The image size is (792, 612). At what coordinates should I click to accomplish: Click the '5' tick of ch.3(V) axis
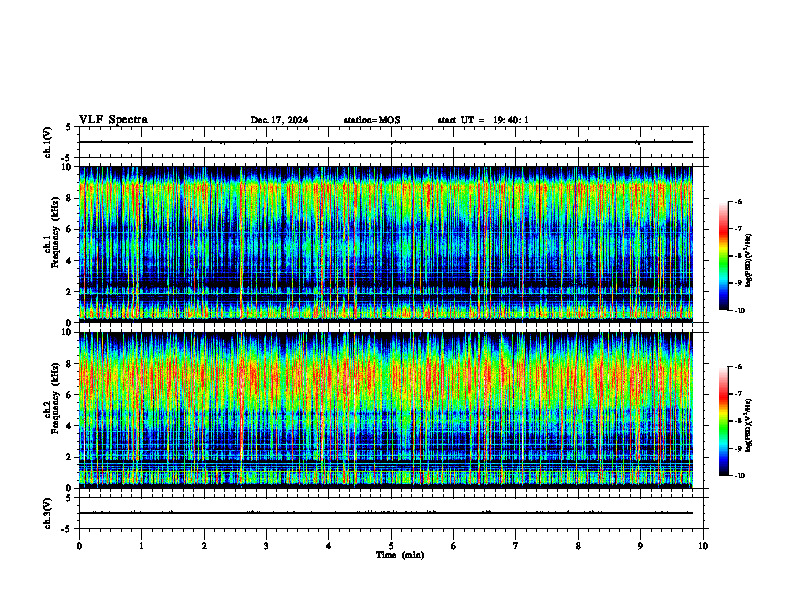coord(68,498)
